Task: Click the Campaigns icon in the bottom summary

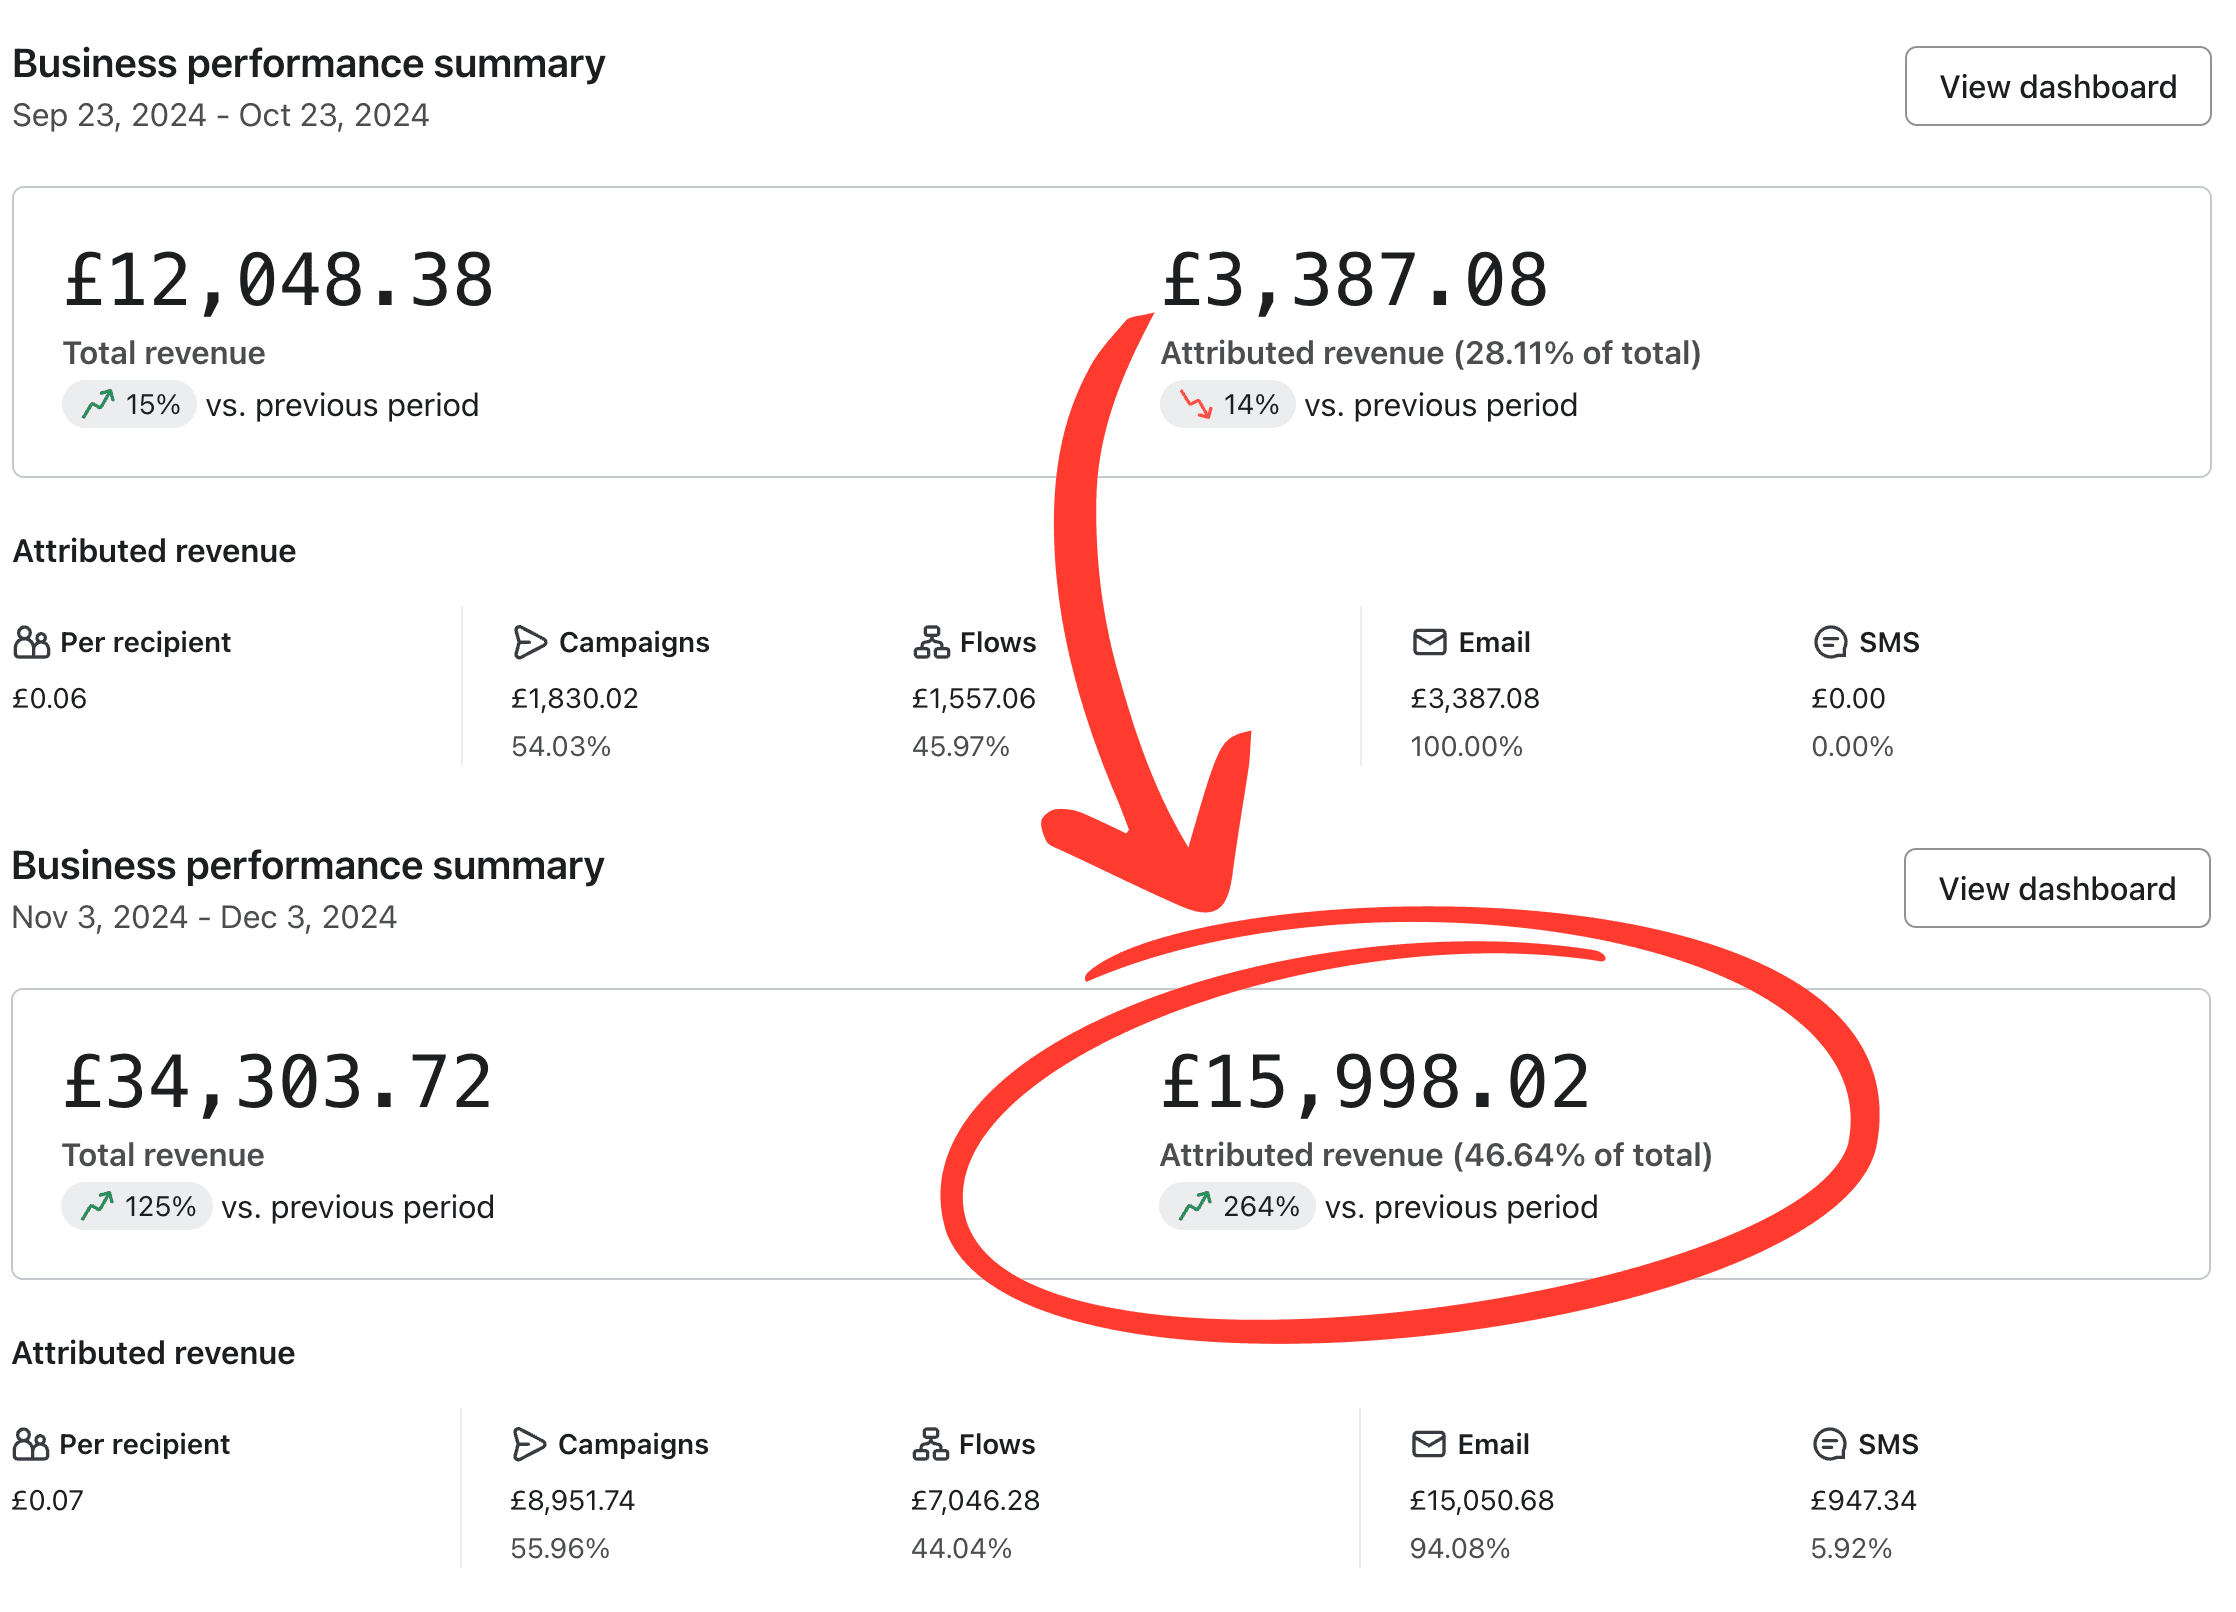Action: (528, 1444)
